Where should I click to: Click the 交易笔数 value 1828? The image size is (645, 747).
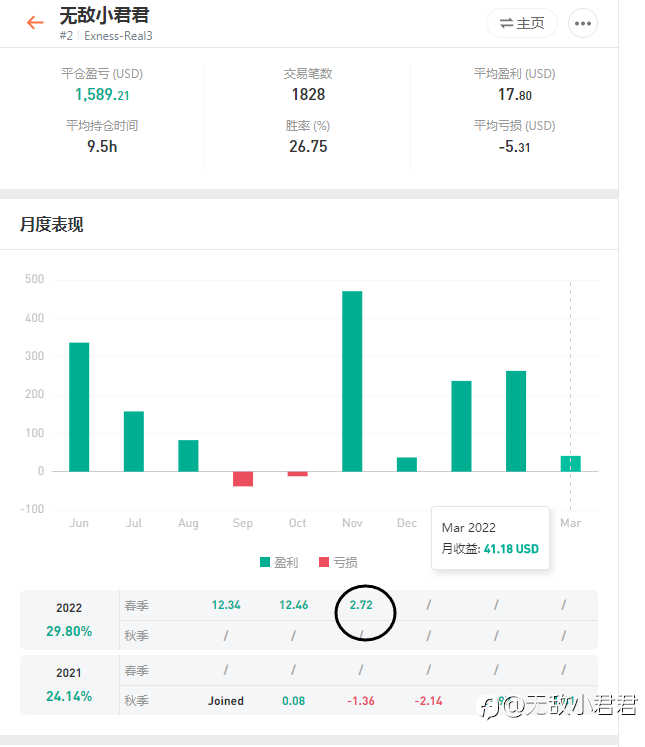point(308,94)
